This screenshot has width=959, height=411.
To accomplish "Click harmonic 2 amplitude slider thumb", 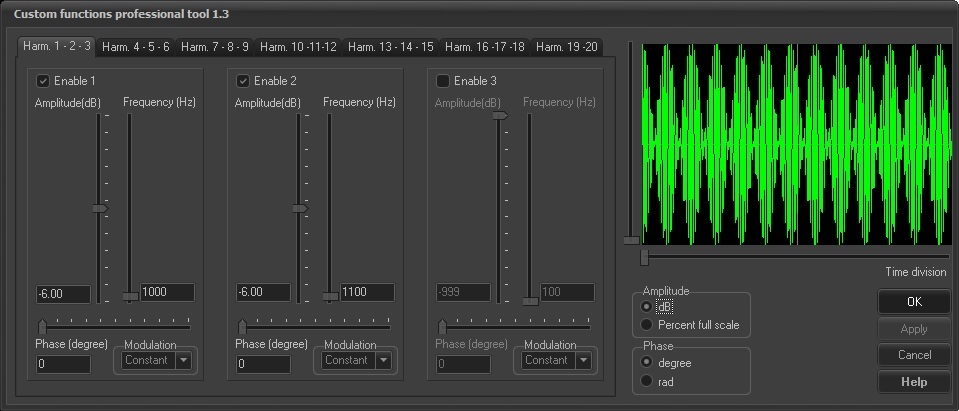I will pyautogui.click(x=300, y=209).
